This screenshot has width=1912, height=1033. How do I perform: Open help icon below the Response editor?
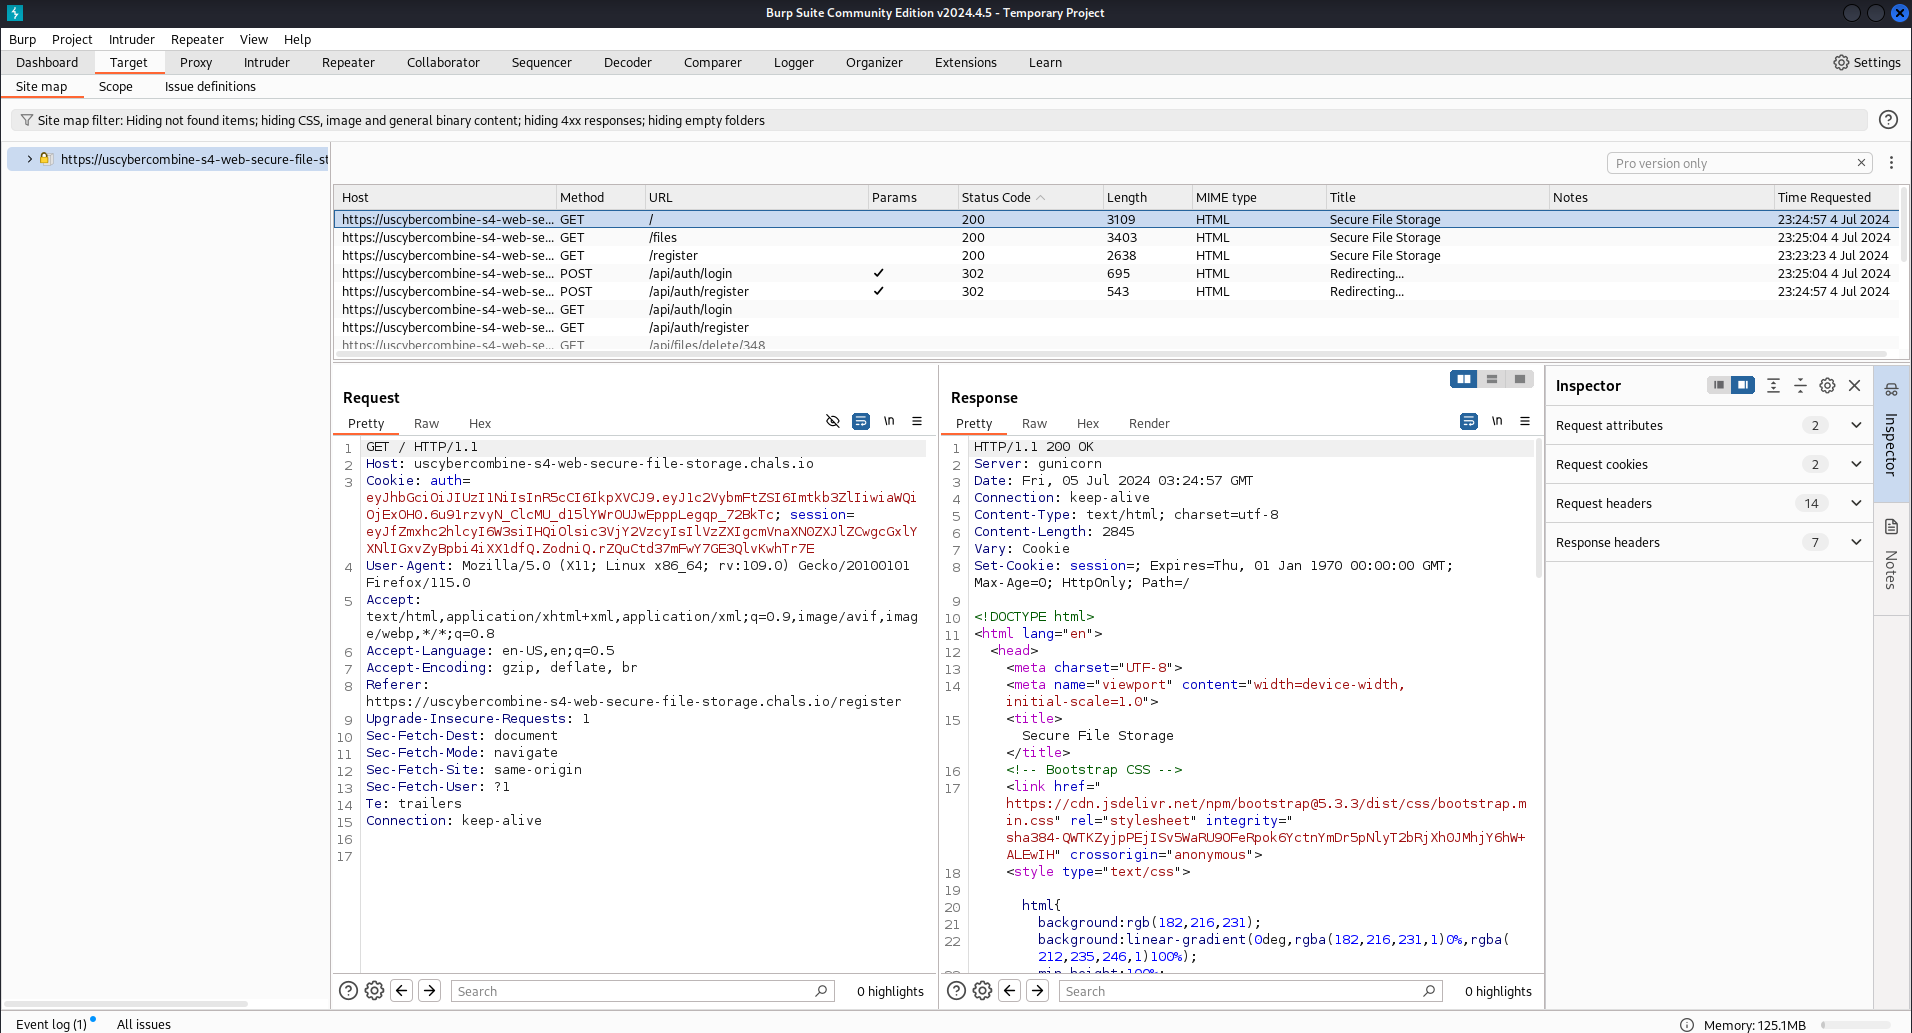tap(956, 991)
